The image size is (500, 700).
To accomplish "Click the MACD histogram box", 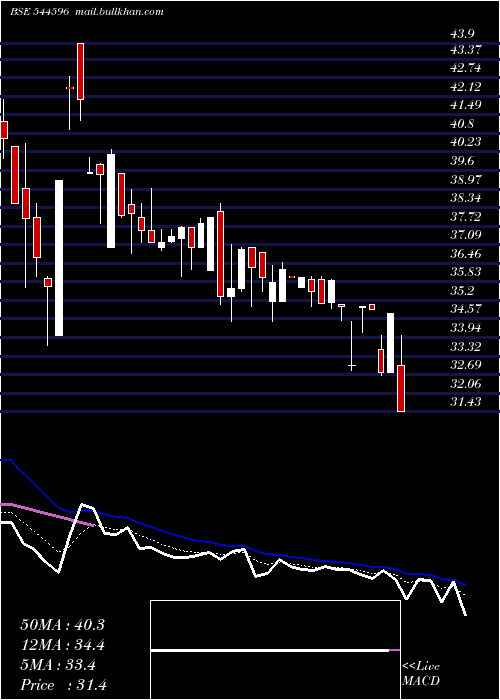I will [275, 650].
